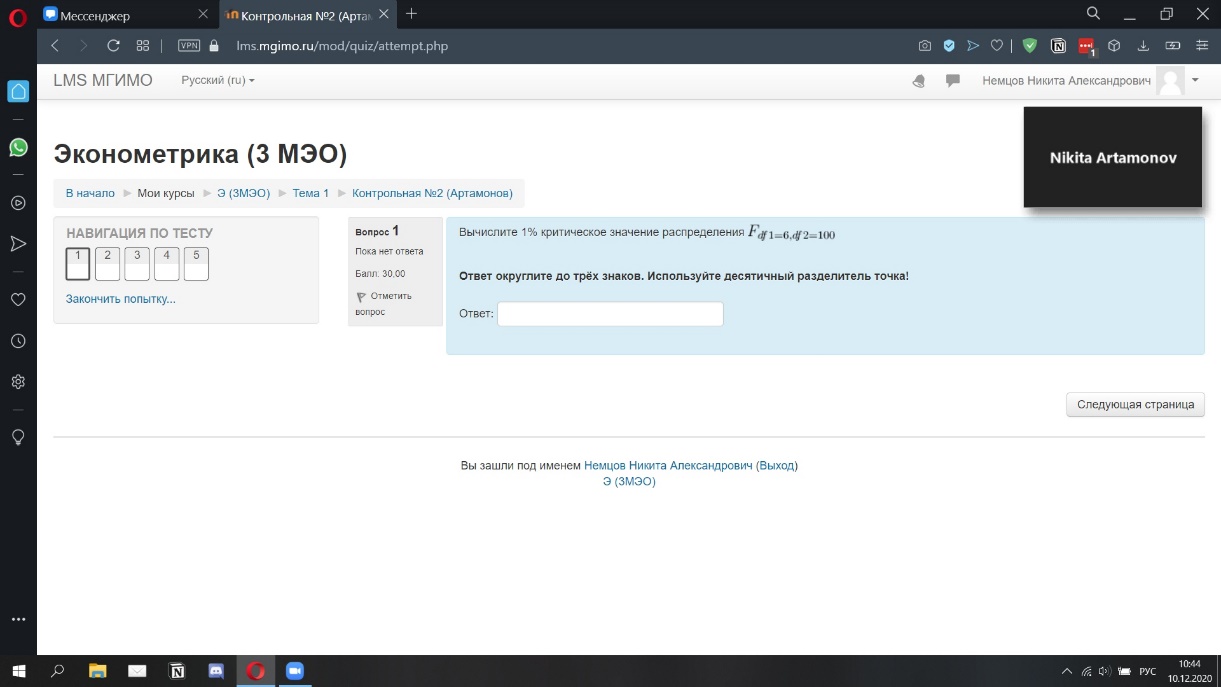
Task: Open a new tab with plus button
Action: coord(412,14)
